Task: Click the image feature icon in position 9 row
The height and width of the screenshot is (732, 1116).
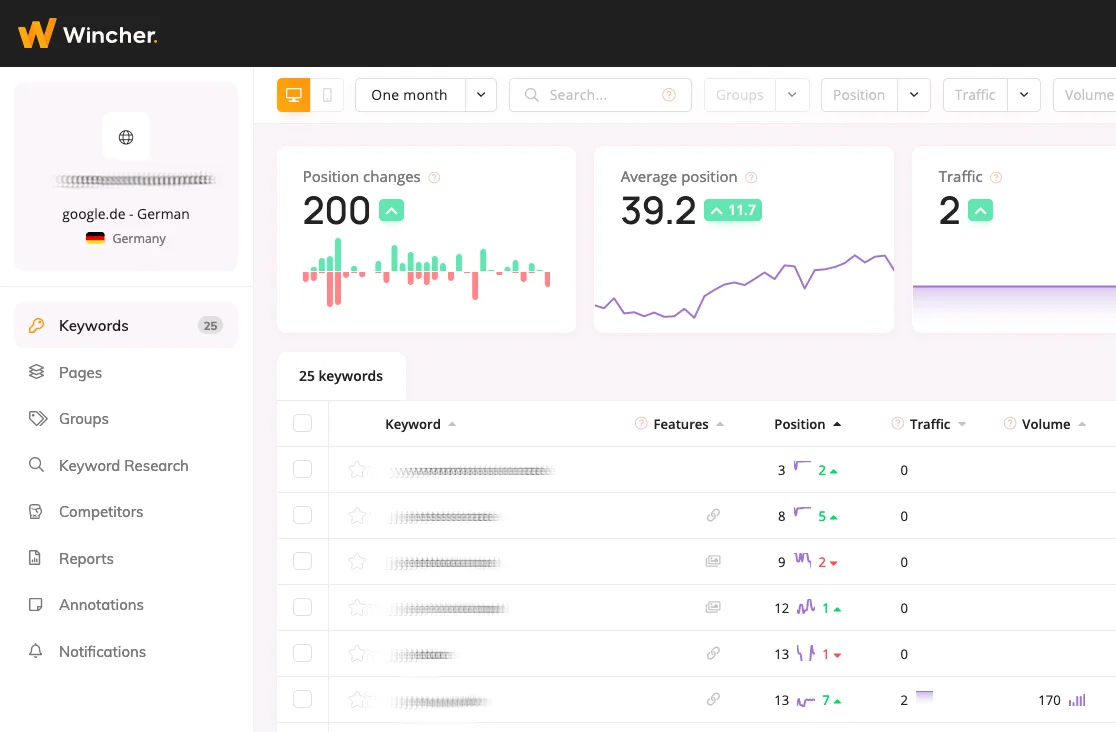Action: point(713,562)
